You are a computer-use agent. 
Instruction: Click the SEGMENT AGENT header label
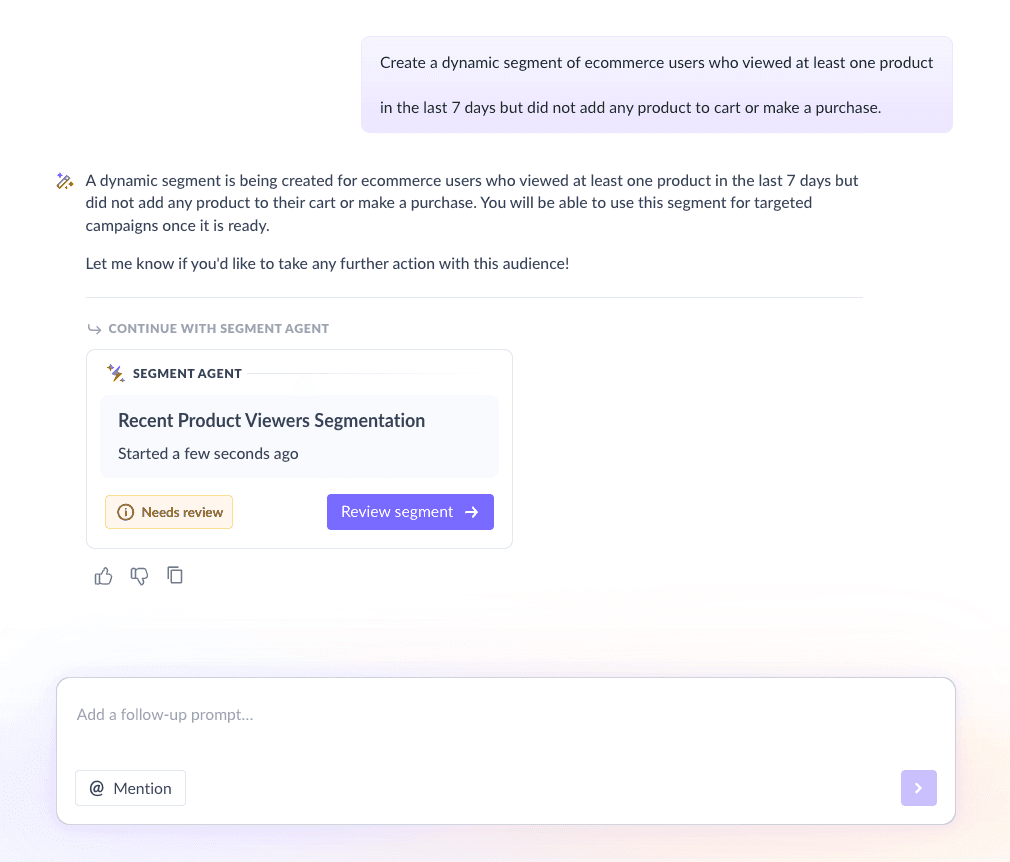click(187, 373)
